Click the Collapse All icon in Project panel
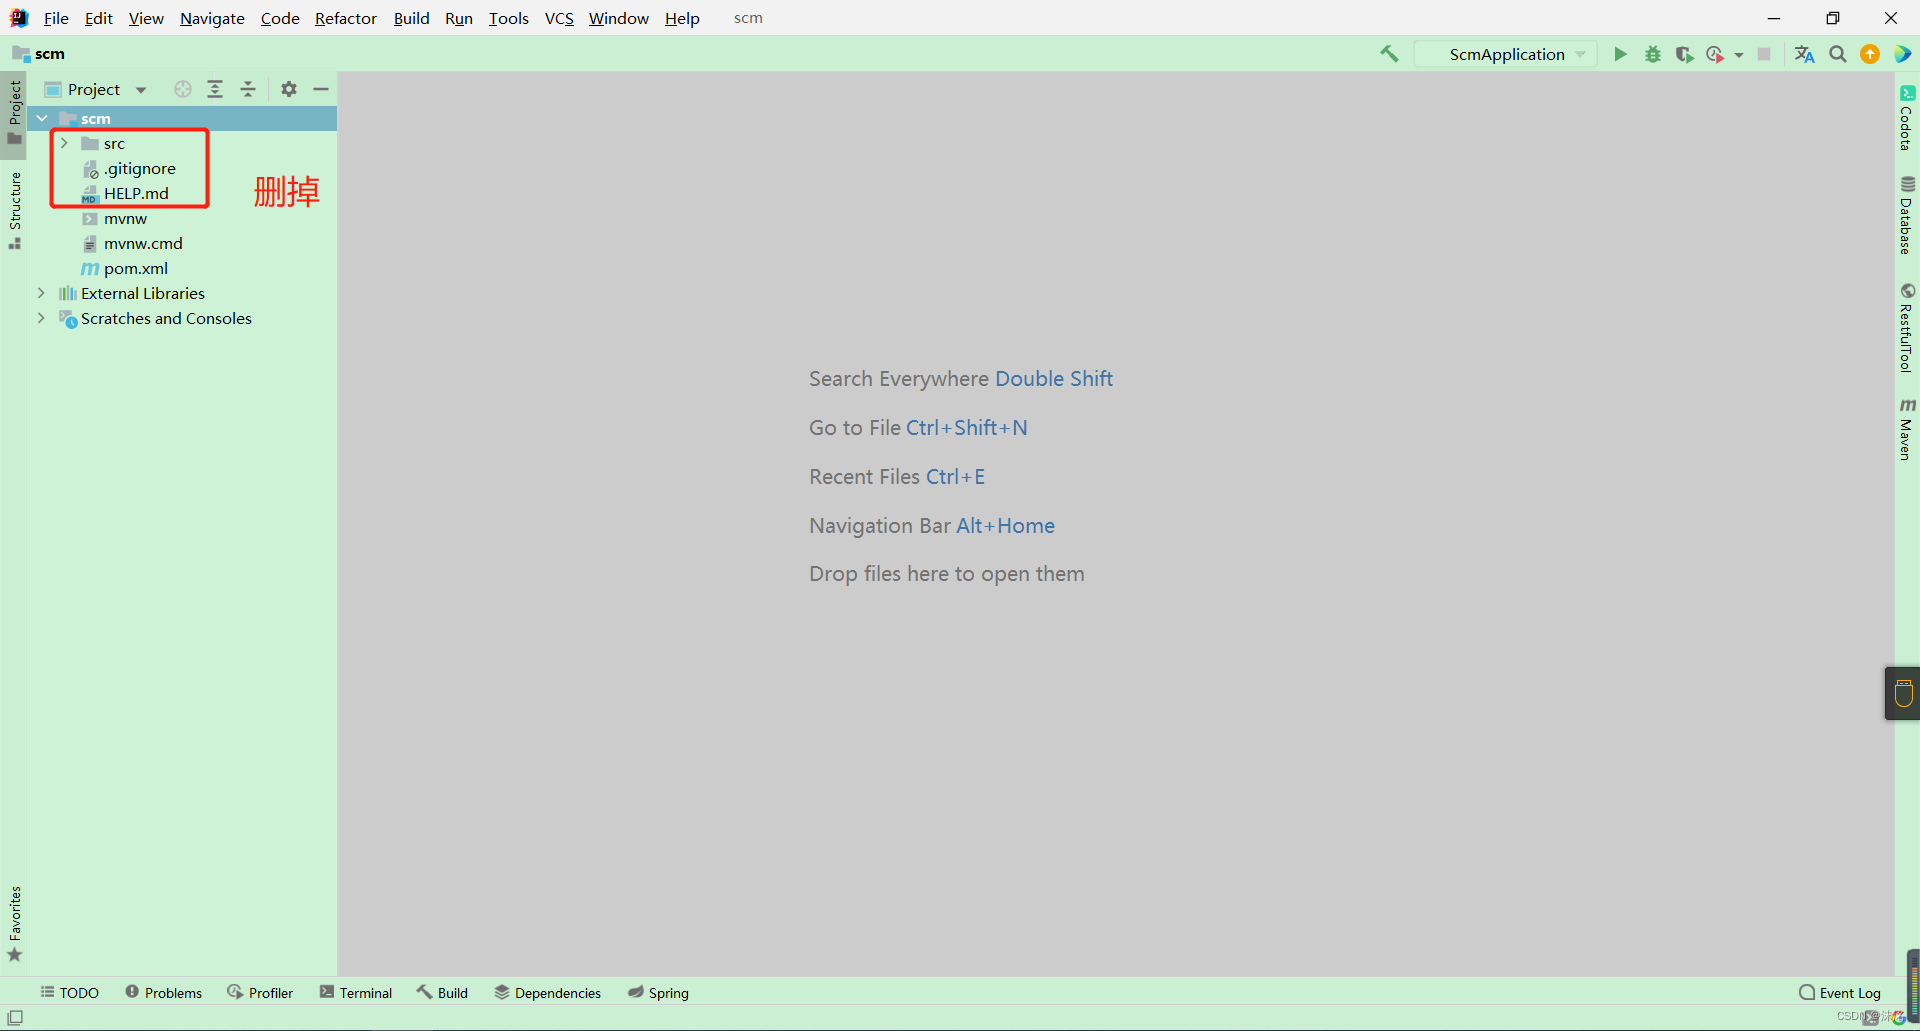 248,89
